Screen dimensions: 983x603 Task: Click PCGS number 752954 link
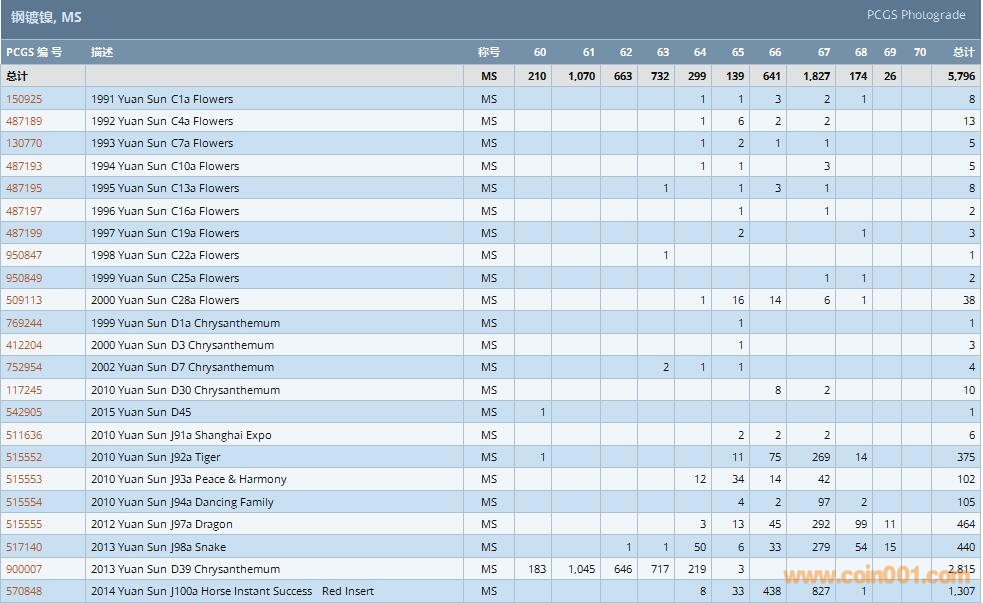(24, 367)
